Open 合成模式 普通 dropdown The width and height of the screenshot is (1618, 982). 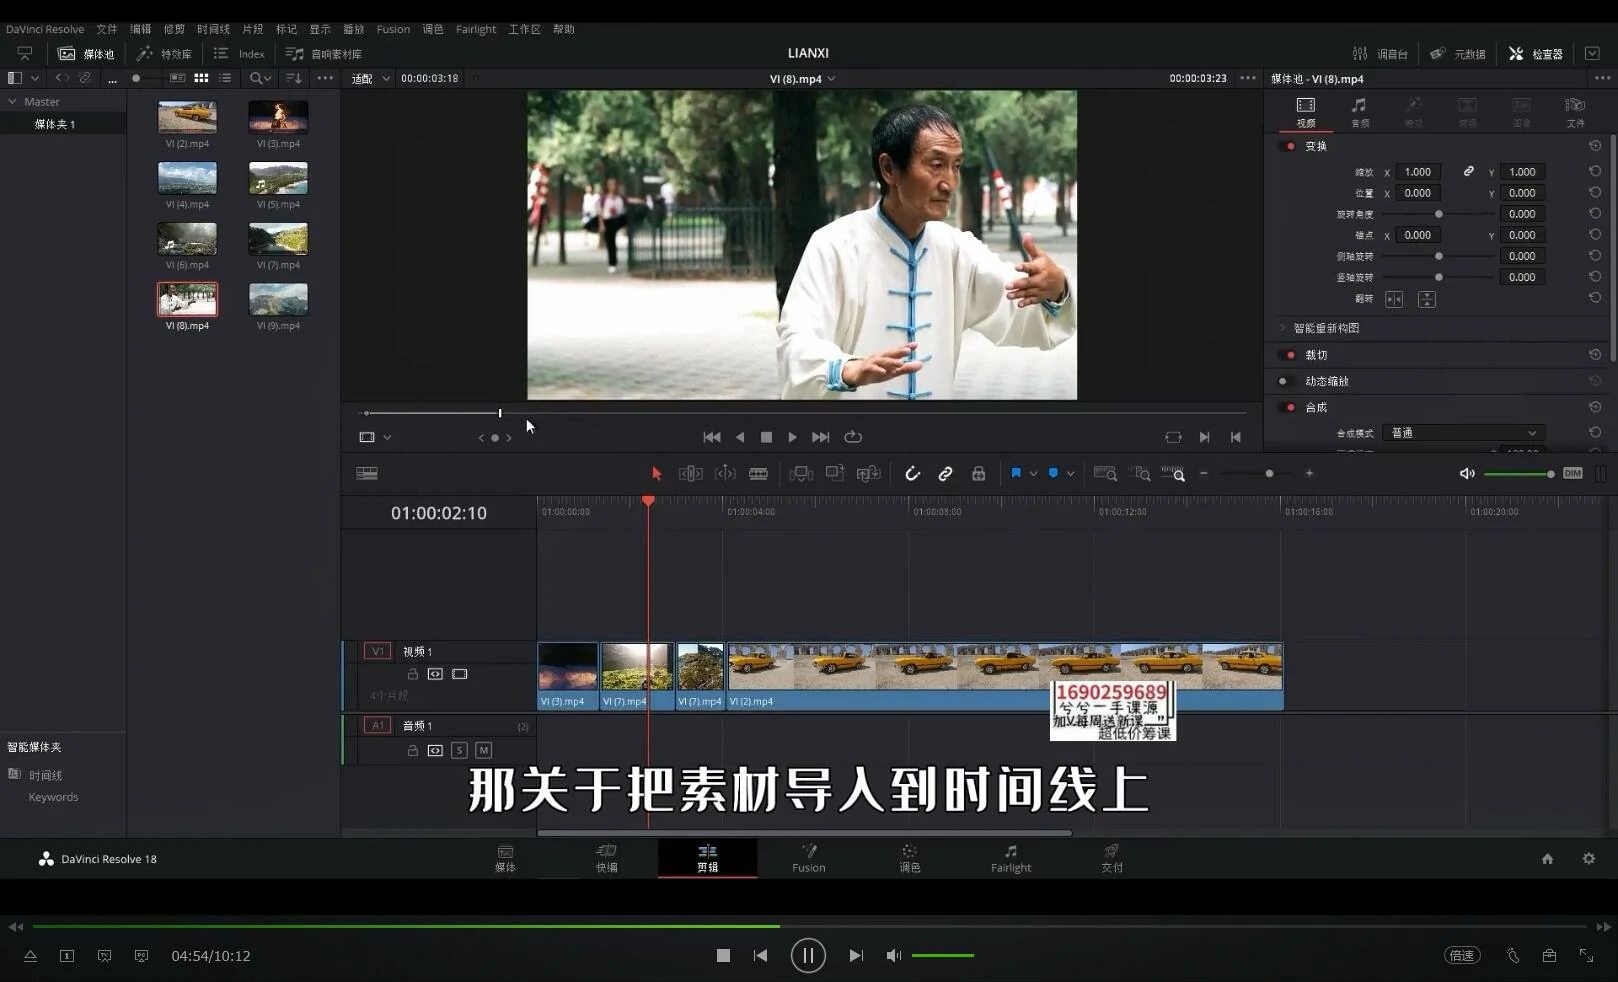[1463, 433]
